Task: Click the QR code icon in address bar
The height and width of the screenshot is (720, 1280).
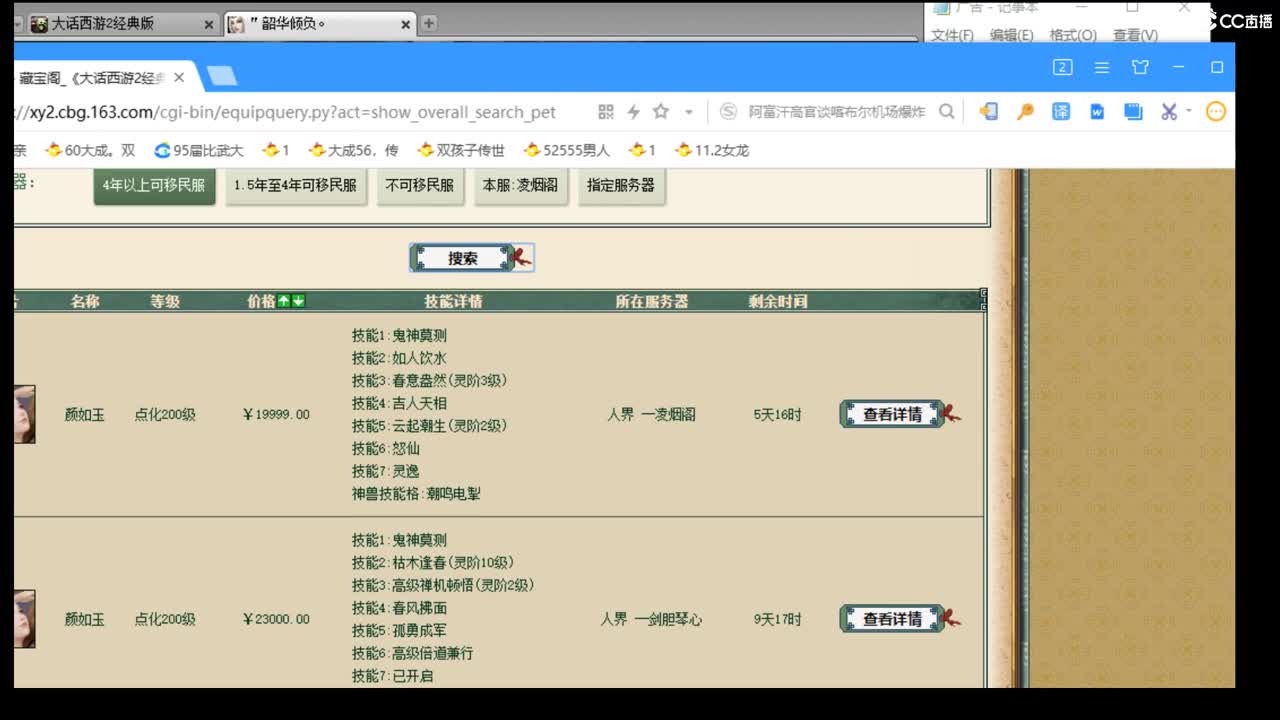Action: pos(606,112)
